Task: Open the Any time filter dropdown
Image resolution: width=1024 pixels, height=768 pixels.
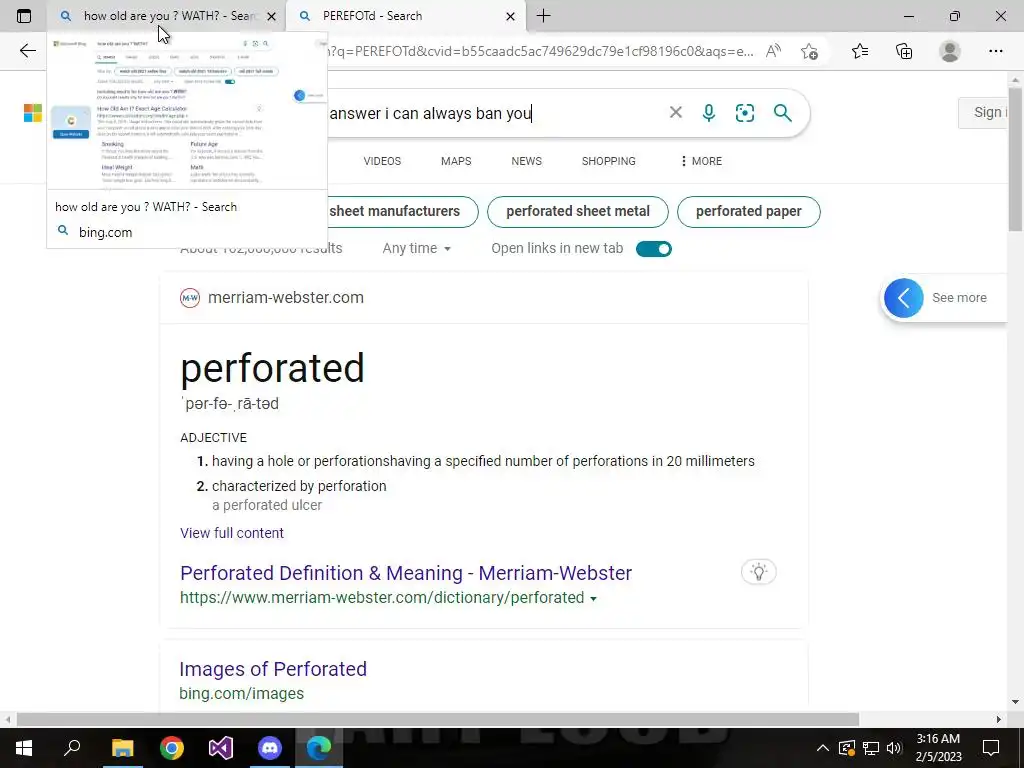Action: pos(417,248)
